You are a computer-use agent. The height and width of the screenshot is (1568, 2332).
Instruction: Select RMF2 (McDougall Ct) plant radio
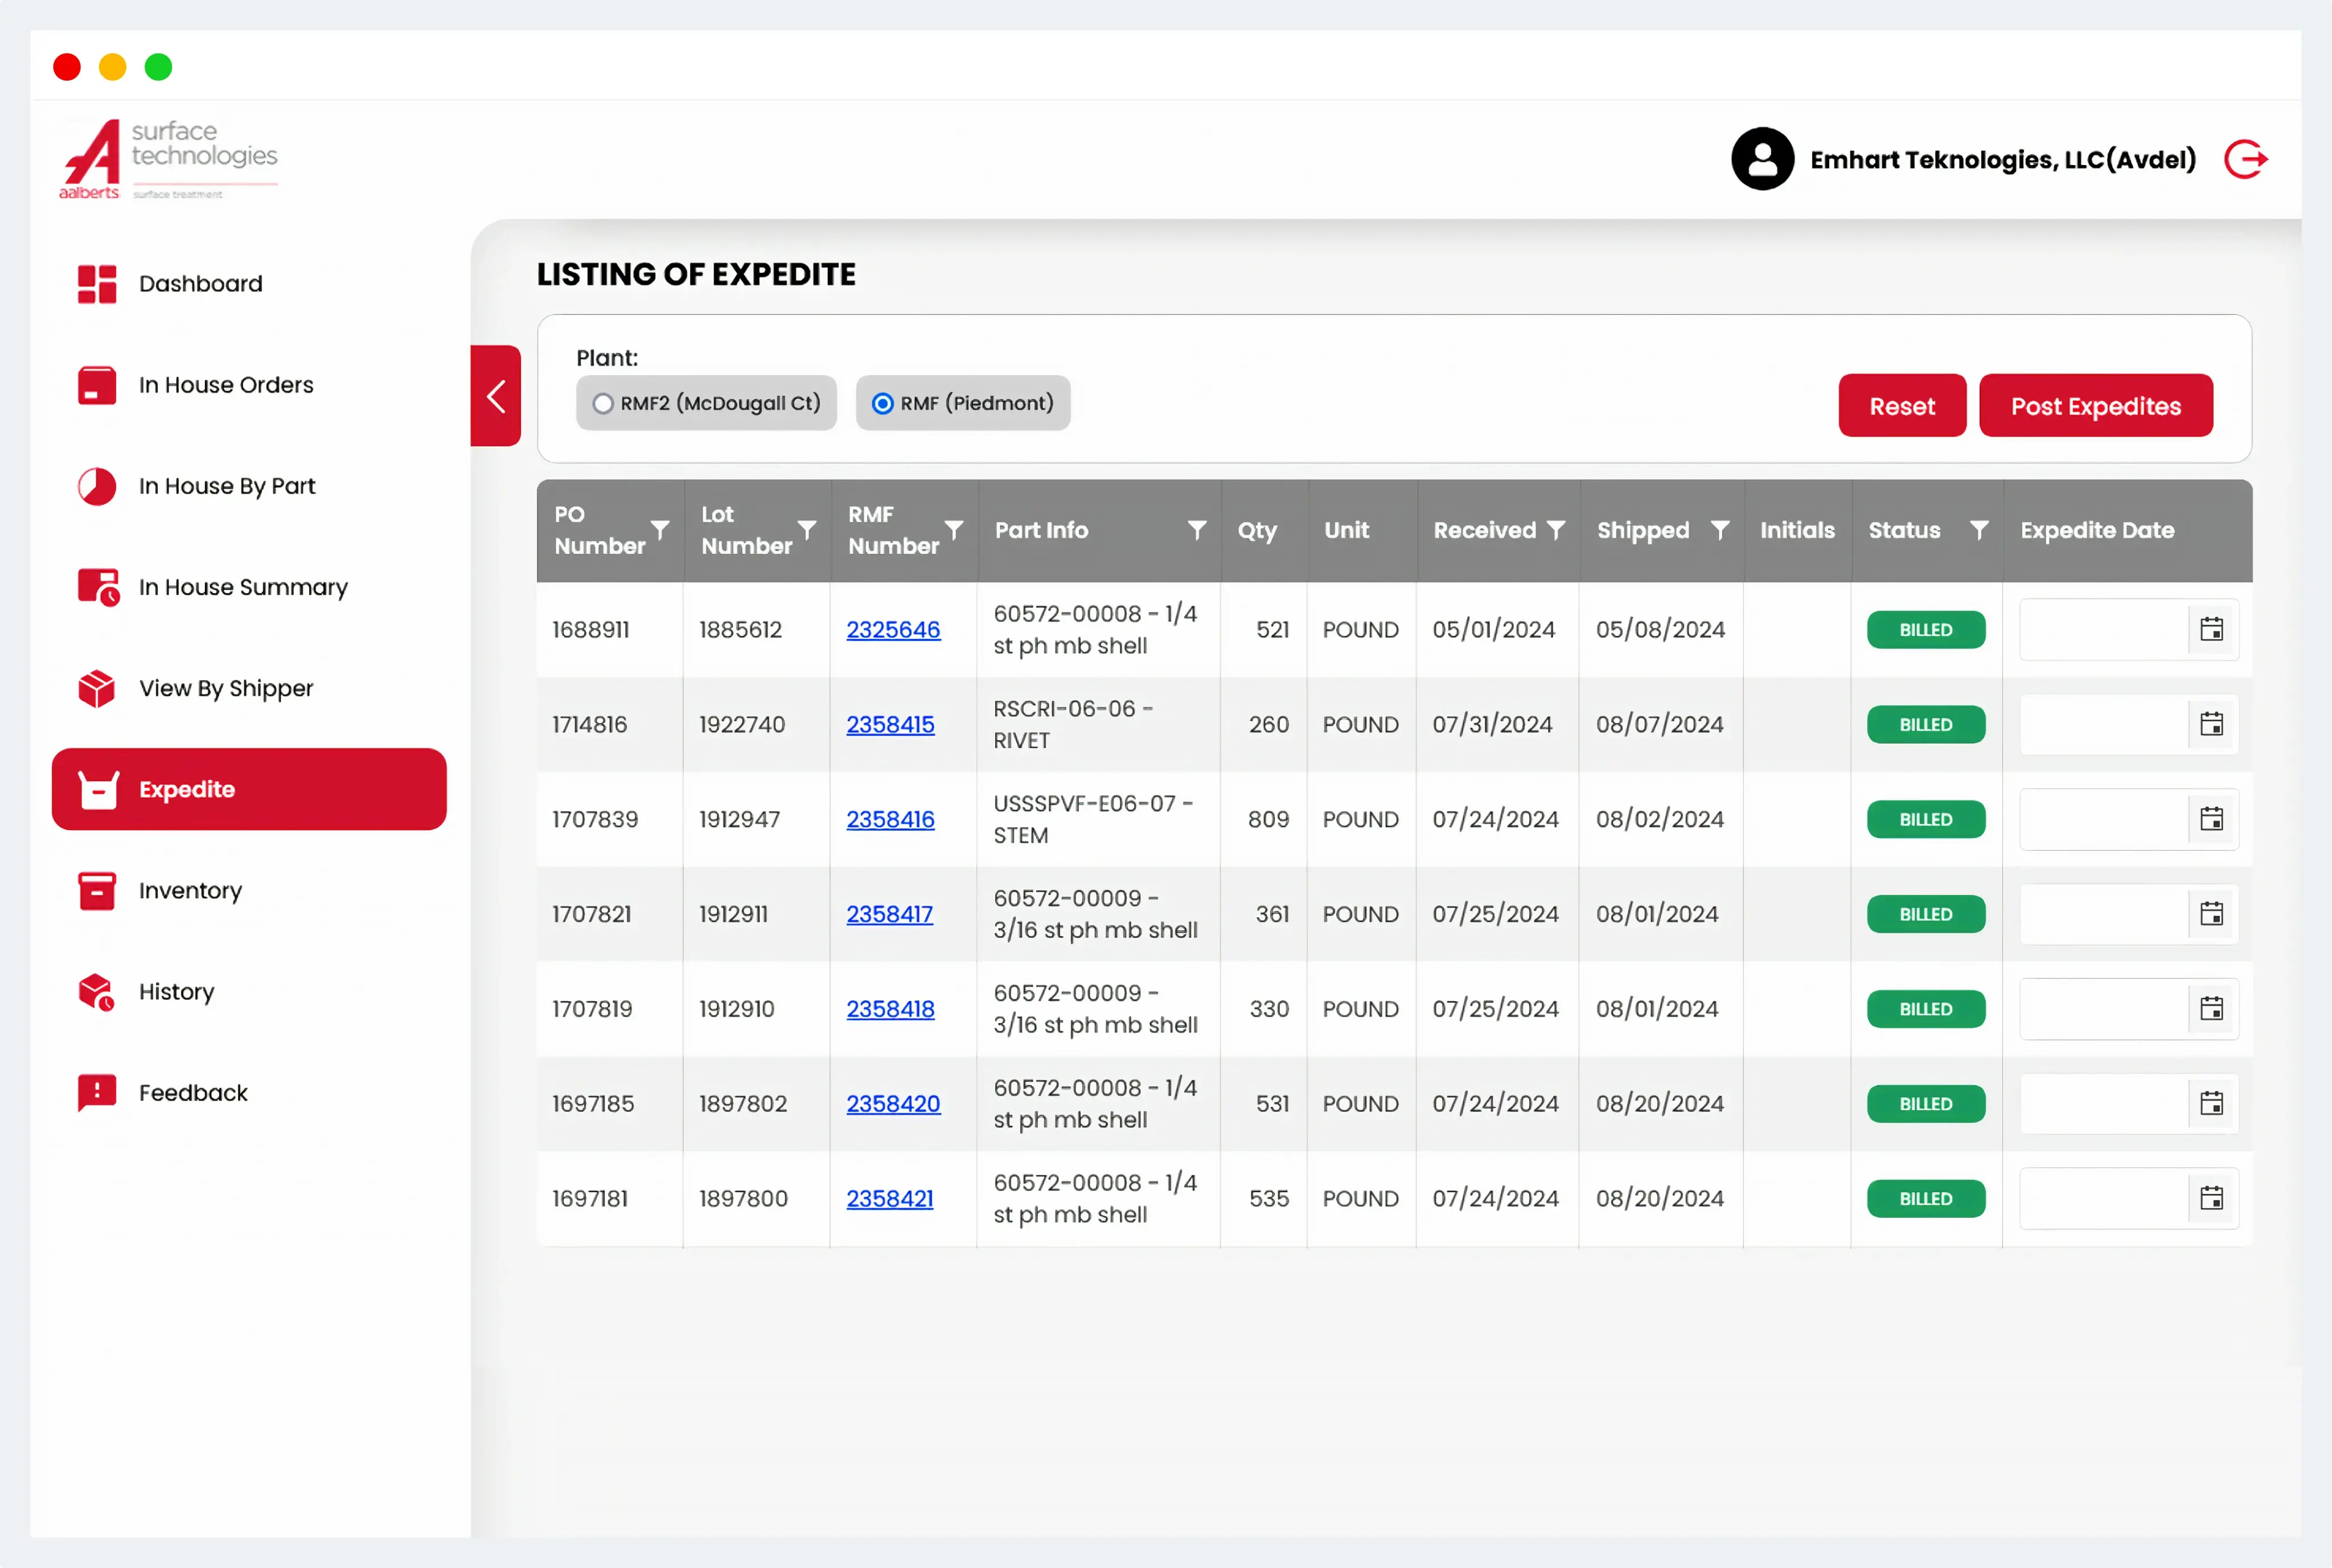point(603,403)
